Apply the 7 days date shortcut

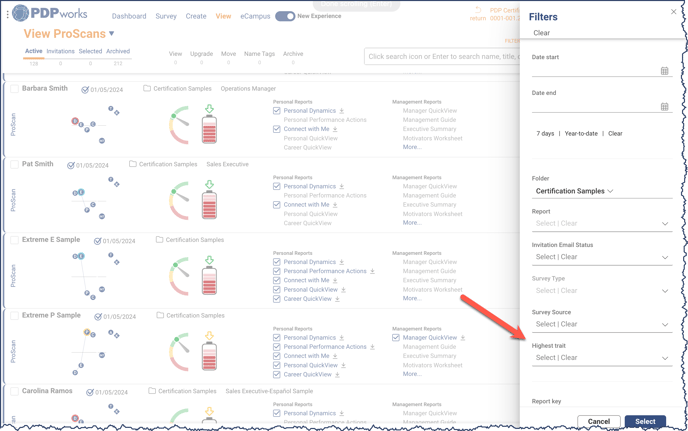(545, 133)
